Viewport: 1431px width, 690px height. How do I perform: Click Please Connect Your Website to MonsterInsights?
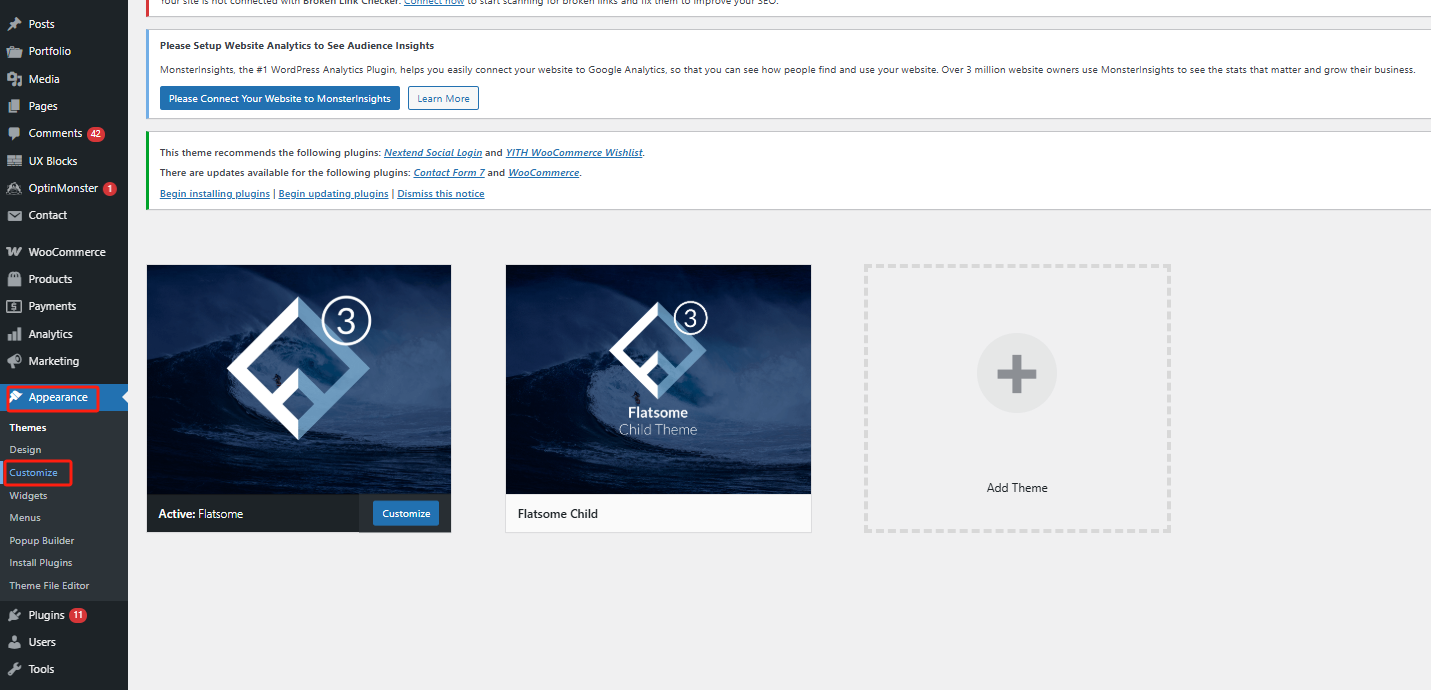click(x=280, y=98)
